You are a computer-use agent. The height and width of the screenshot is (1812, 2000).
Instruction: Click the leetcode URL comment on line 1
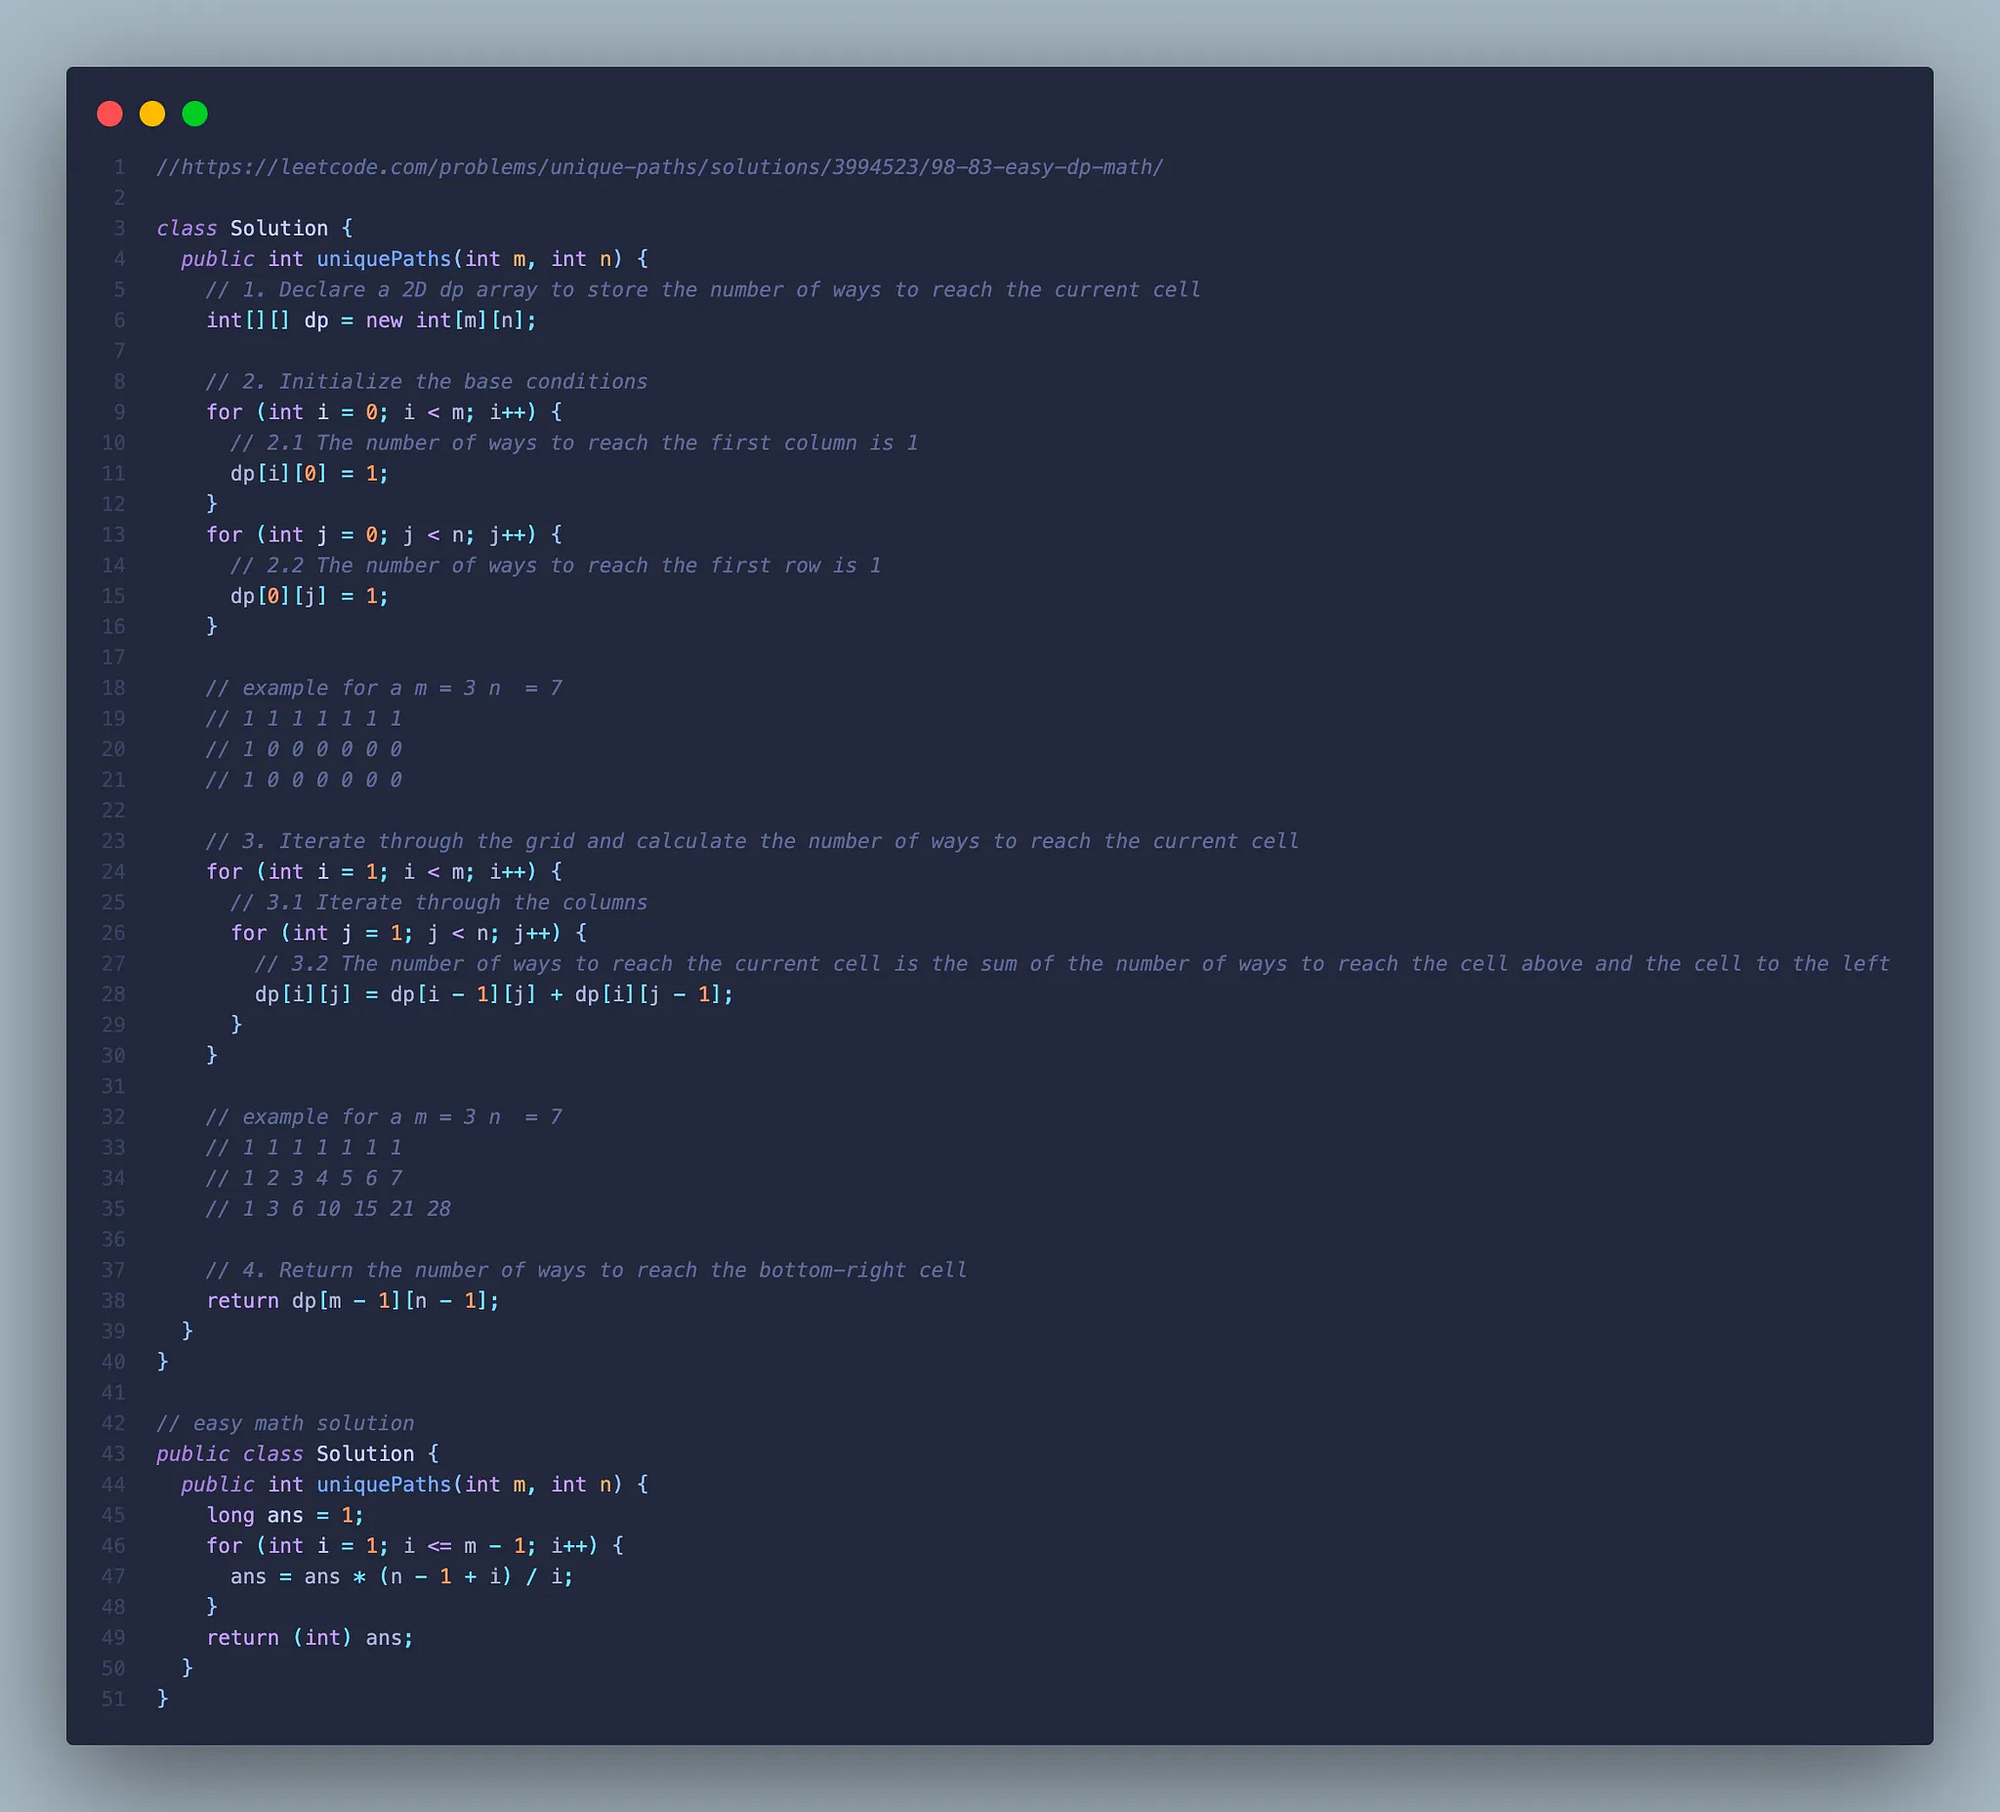[x=660, y=167]
